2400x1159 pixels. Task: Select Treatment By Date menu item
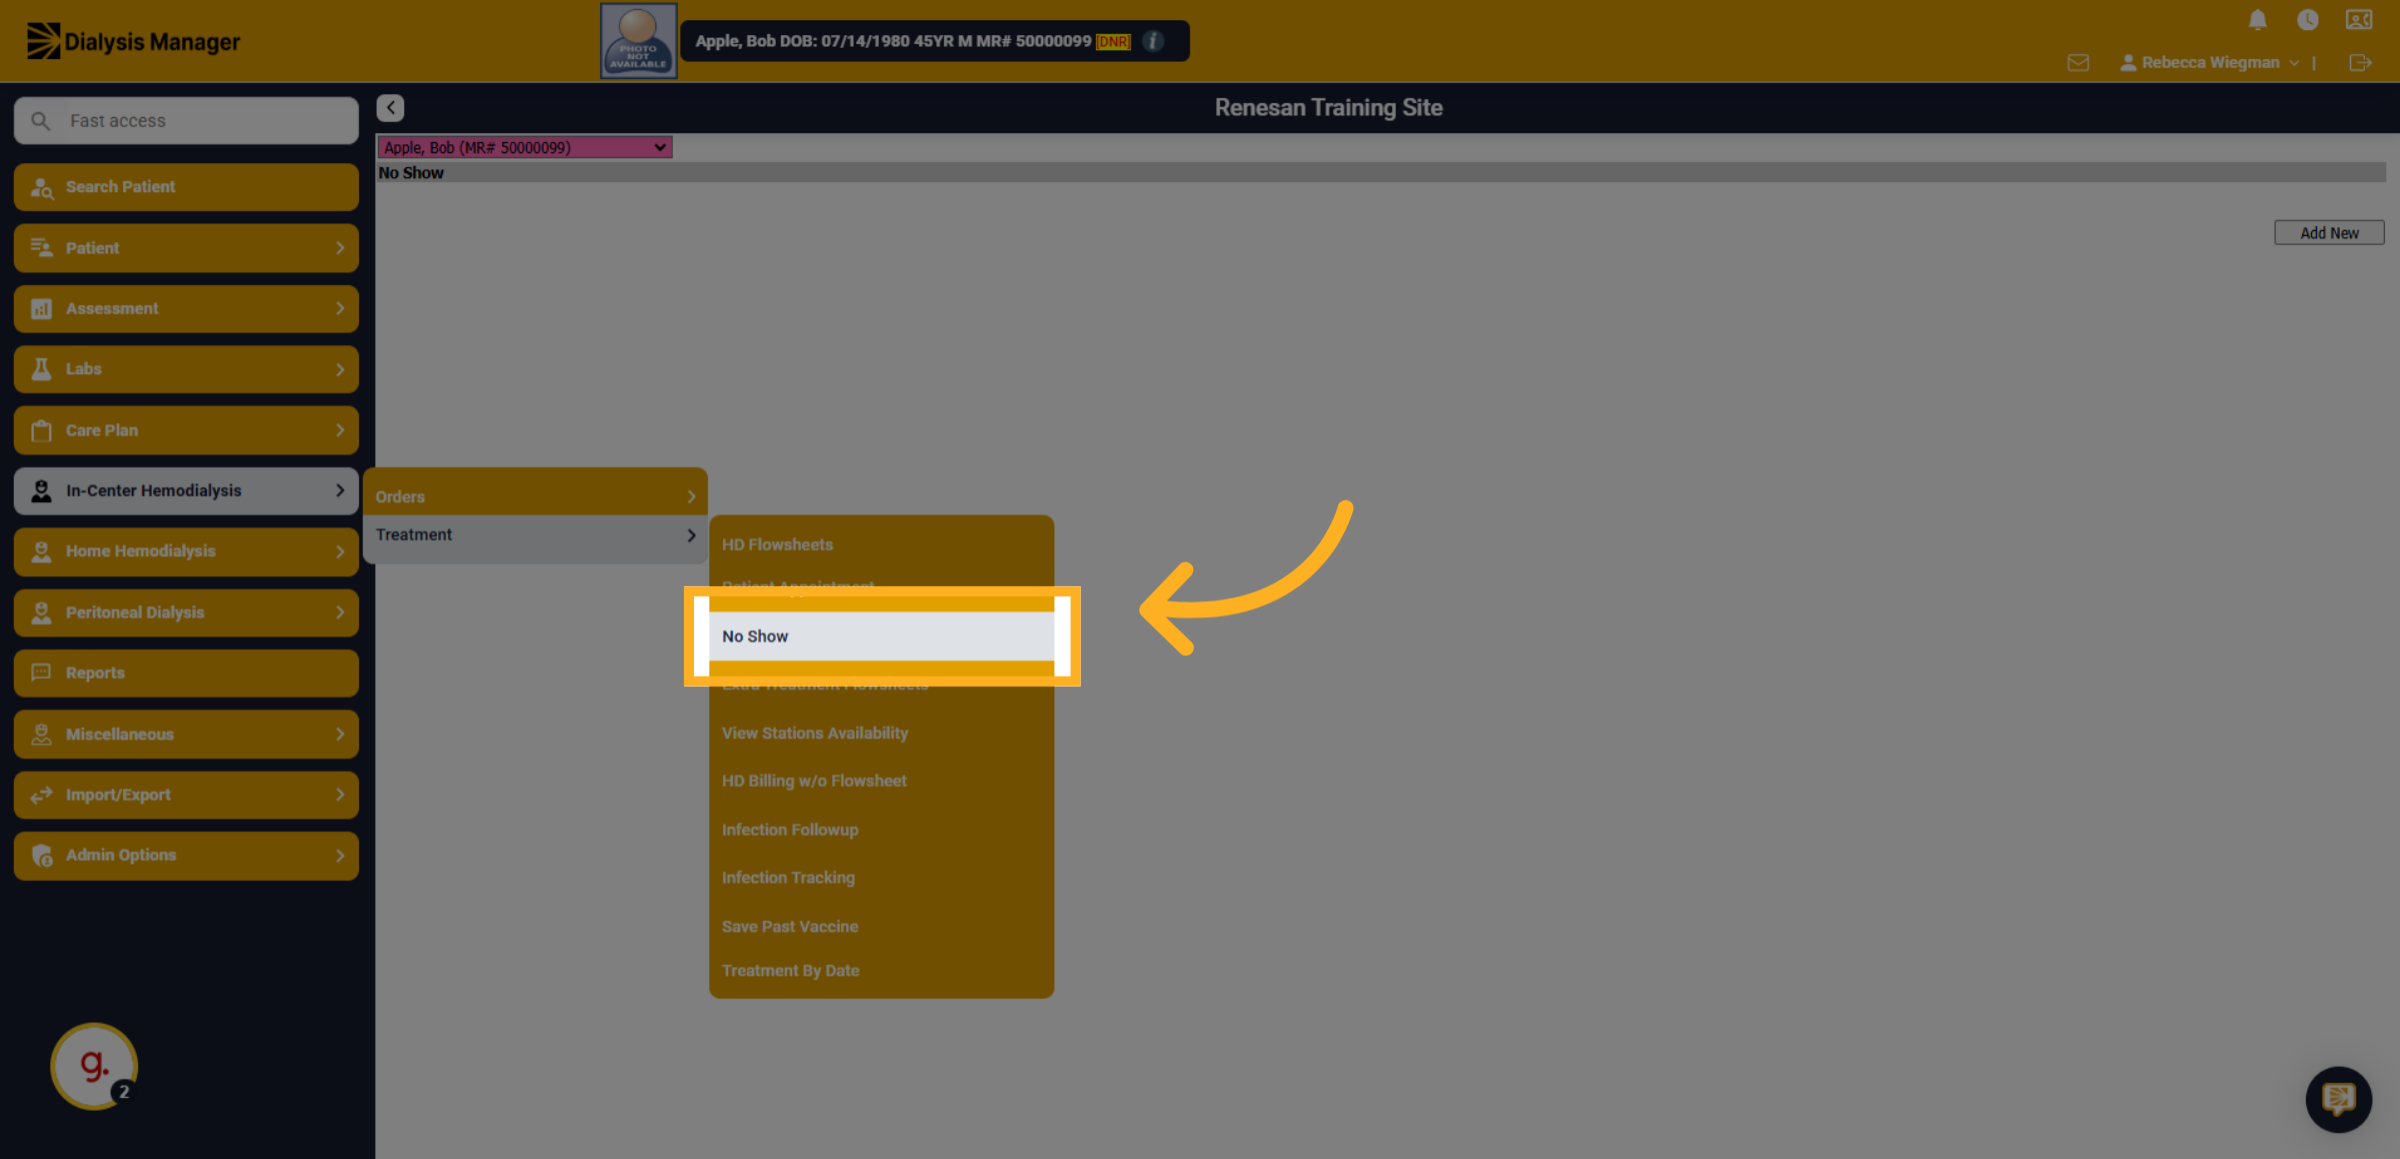881,971
